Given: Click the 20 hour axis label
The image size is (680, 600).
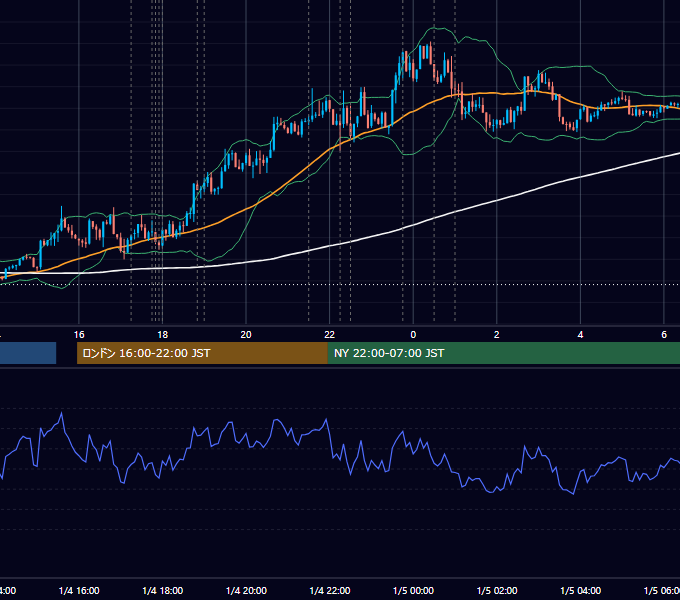Looking at the screenshot, I should pos(246,335).
